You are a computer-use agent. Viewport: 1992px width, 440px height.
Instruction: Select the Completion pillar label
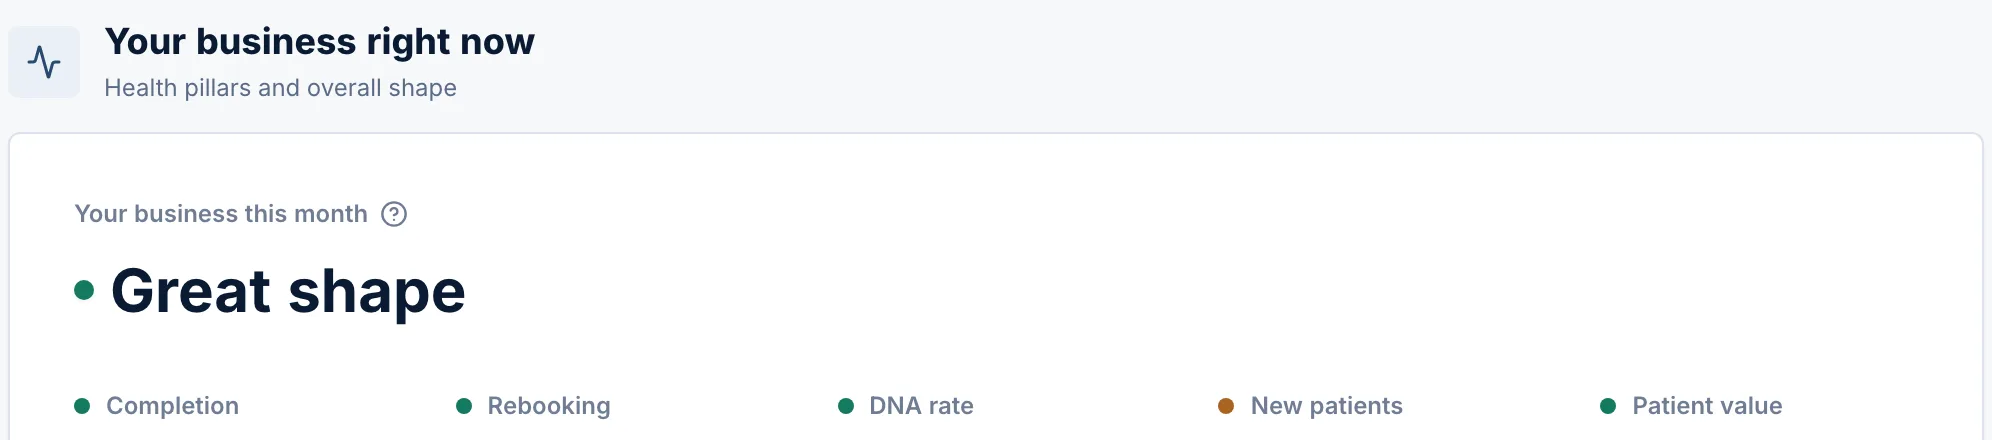point(172,406)
